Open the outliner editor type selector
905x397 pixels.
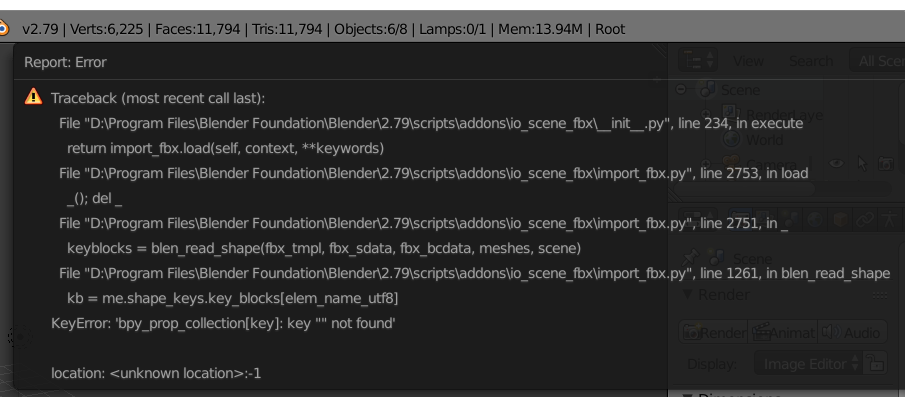(698, 60)
